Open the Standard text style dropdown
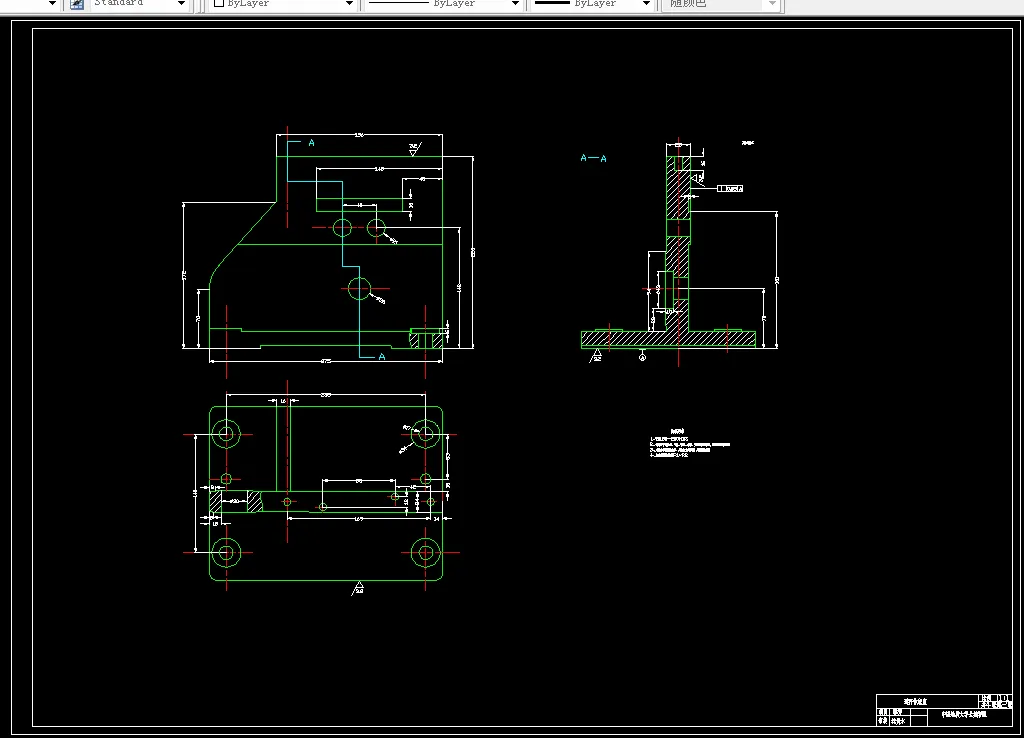The height and width of the screenshot is (738, 1024). pyautogui.click(x=182, y=4)
